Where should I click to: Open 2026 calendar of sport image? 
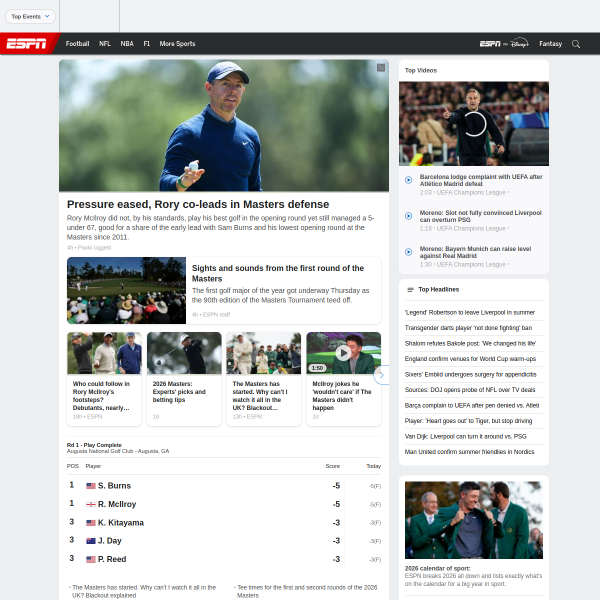(x=474, y=520)
